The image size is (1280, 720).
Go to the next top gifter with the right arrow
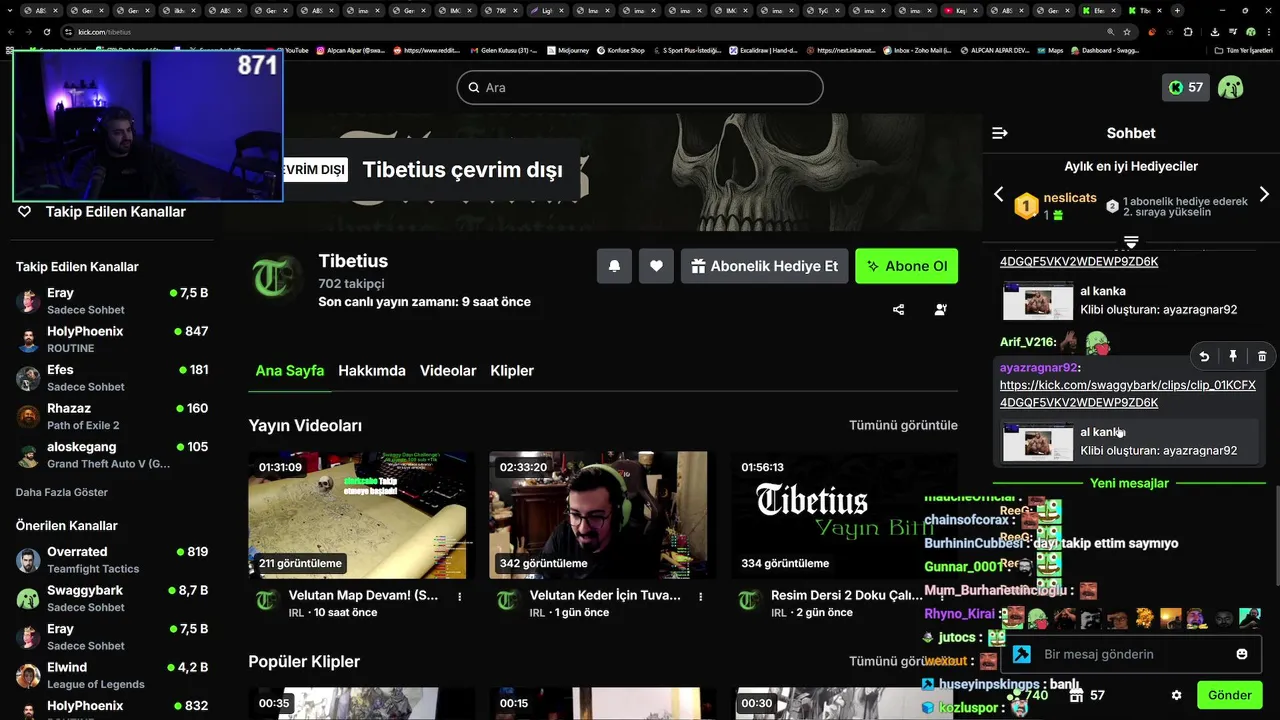point(1264,194)
